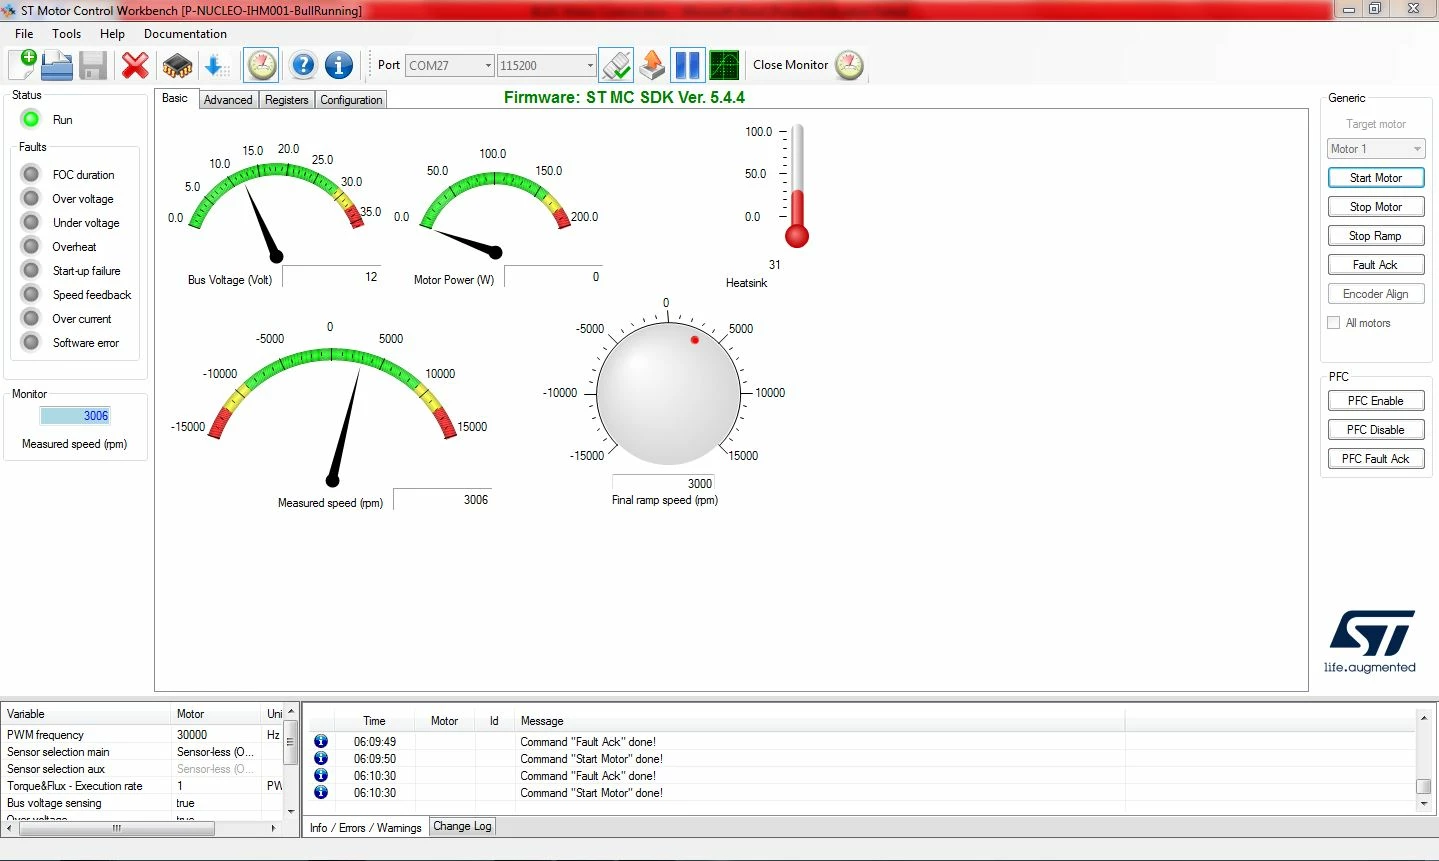Click the info icon of the 06:09:49 log row
Screen dimensions: 1439x861
pyautogui.click(x=321, y=741)
